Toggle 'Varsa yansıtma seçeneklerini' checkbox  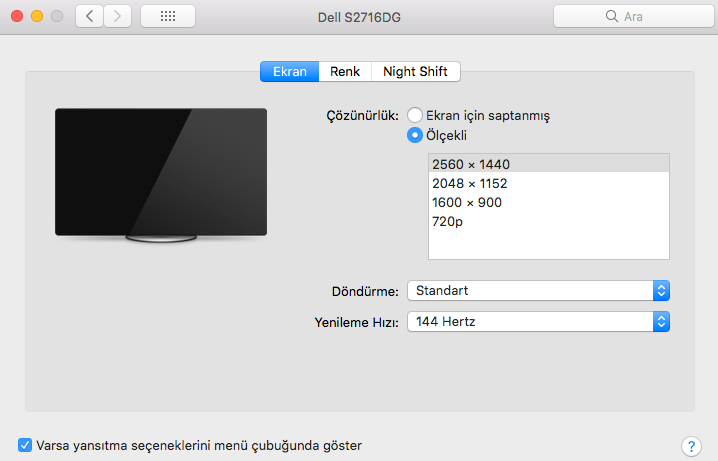(25, 445)
